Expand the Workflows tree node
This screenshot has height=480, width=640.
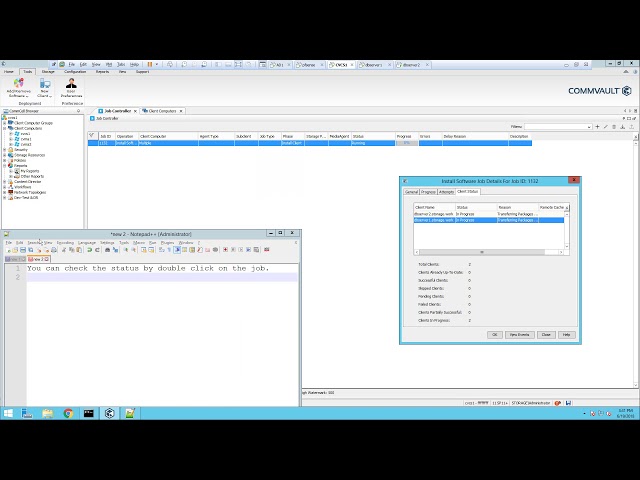(5, 187)
